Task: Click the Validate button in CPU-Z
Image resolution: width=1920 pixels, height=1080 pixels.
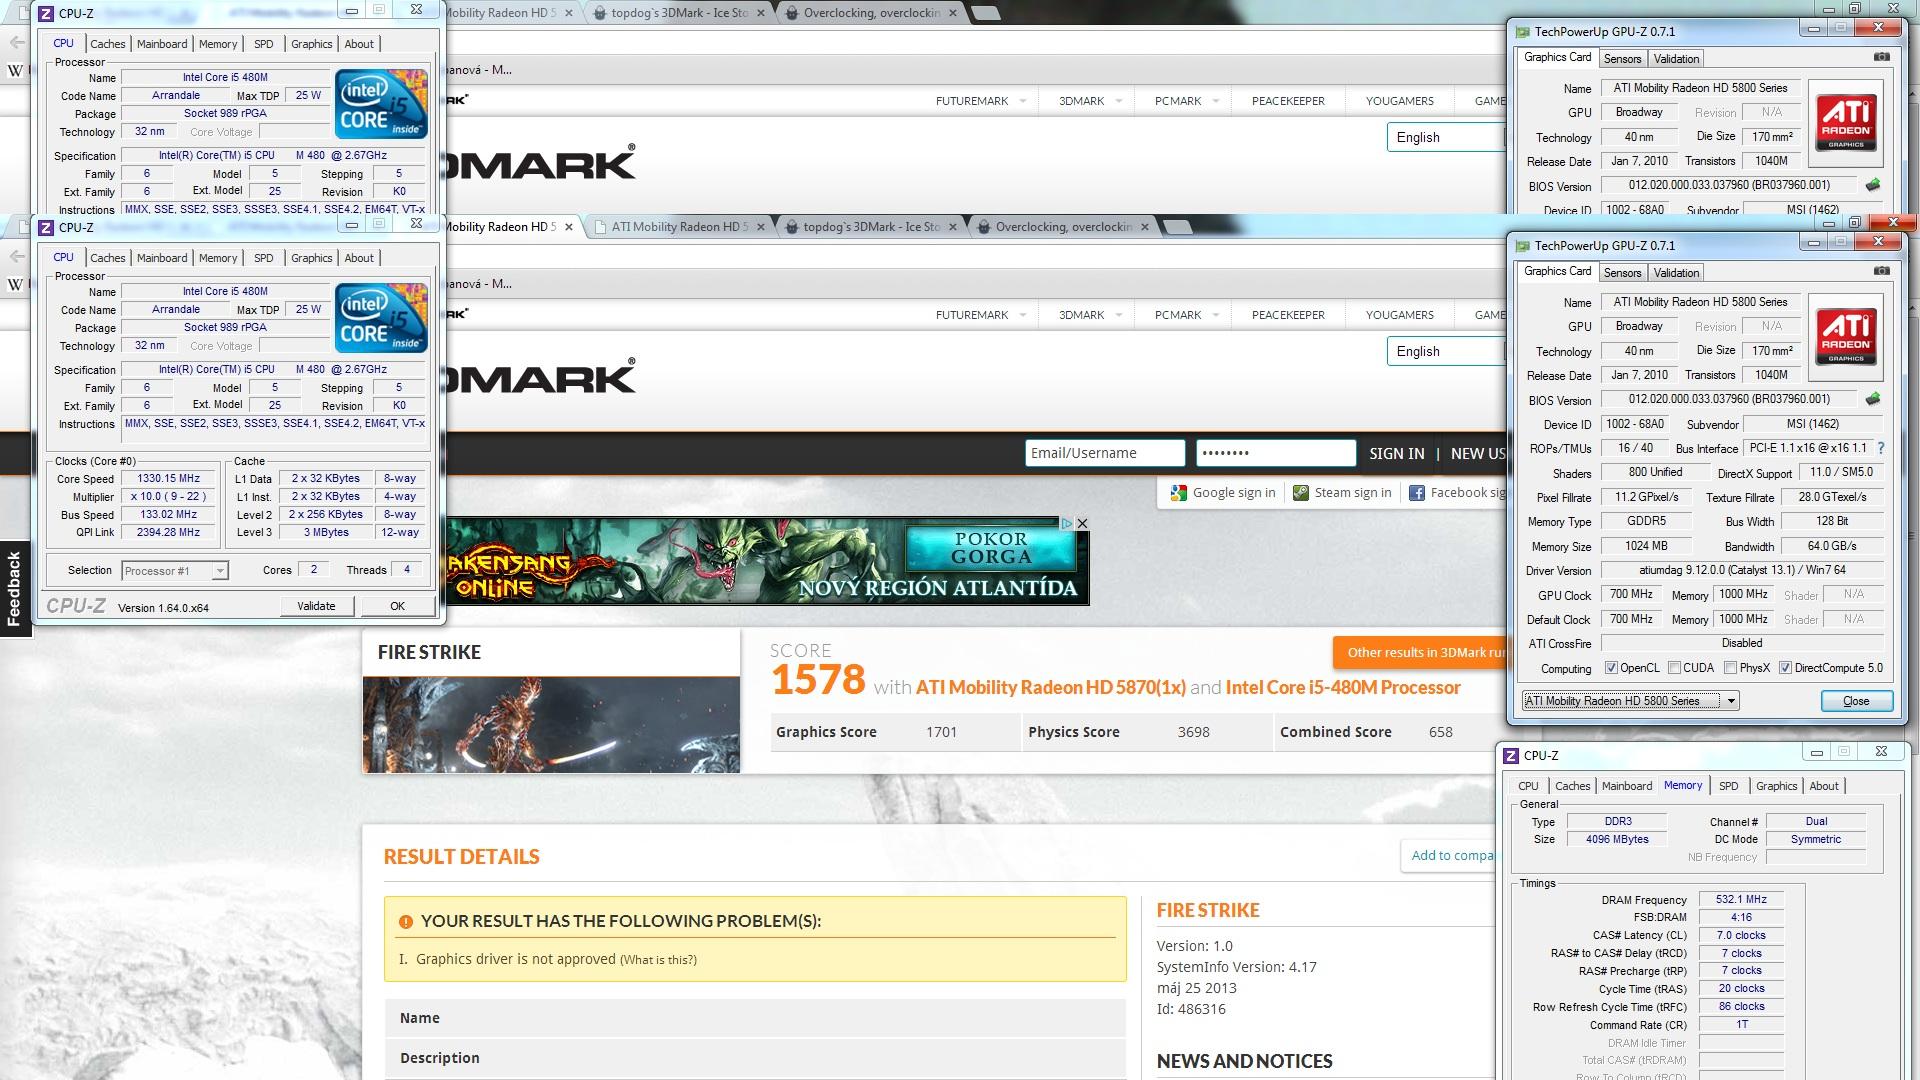Action: 316,606
